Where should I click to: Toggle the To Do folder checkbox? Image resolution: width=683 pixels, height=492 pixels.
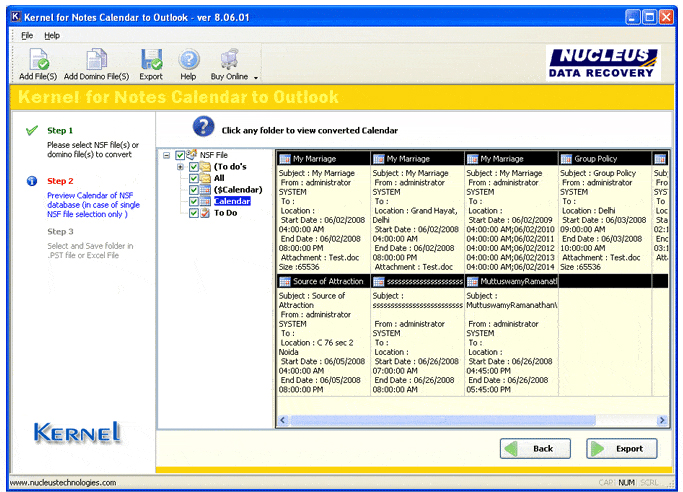194,213
